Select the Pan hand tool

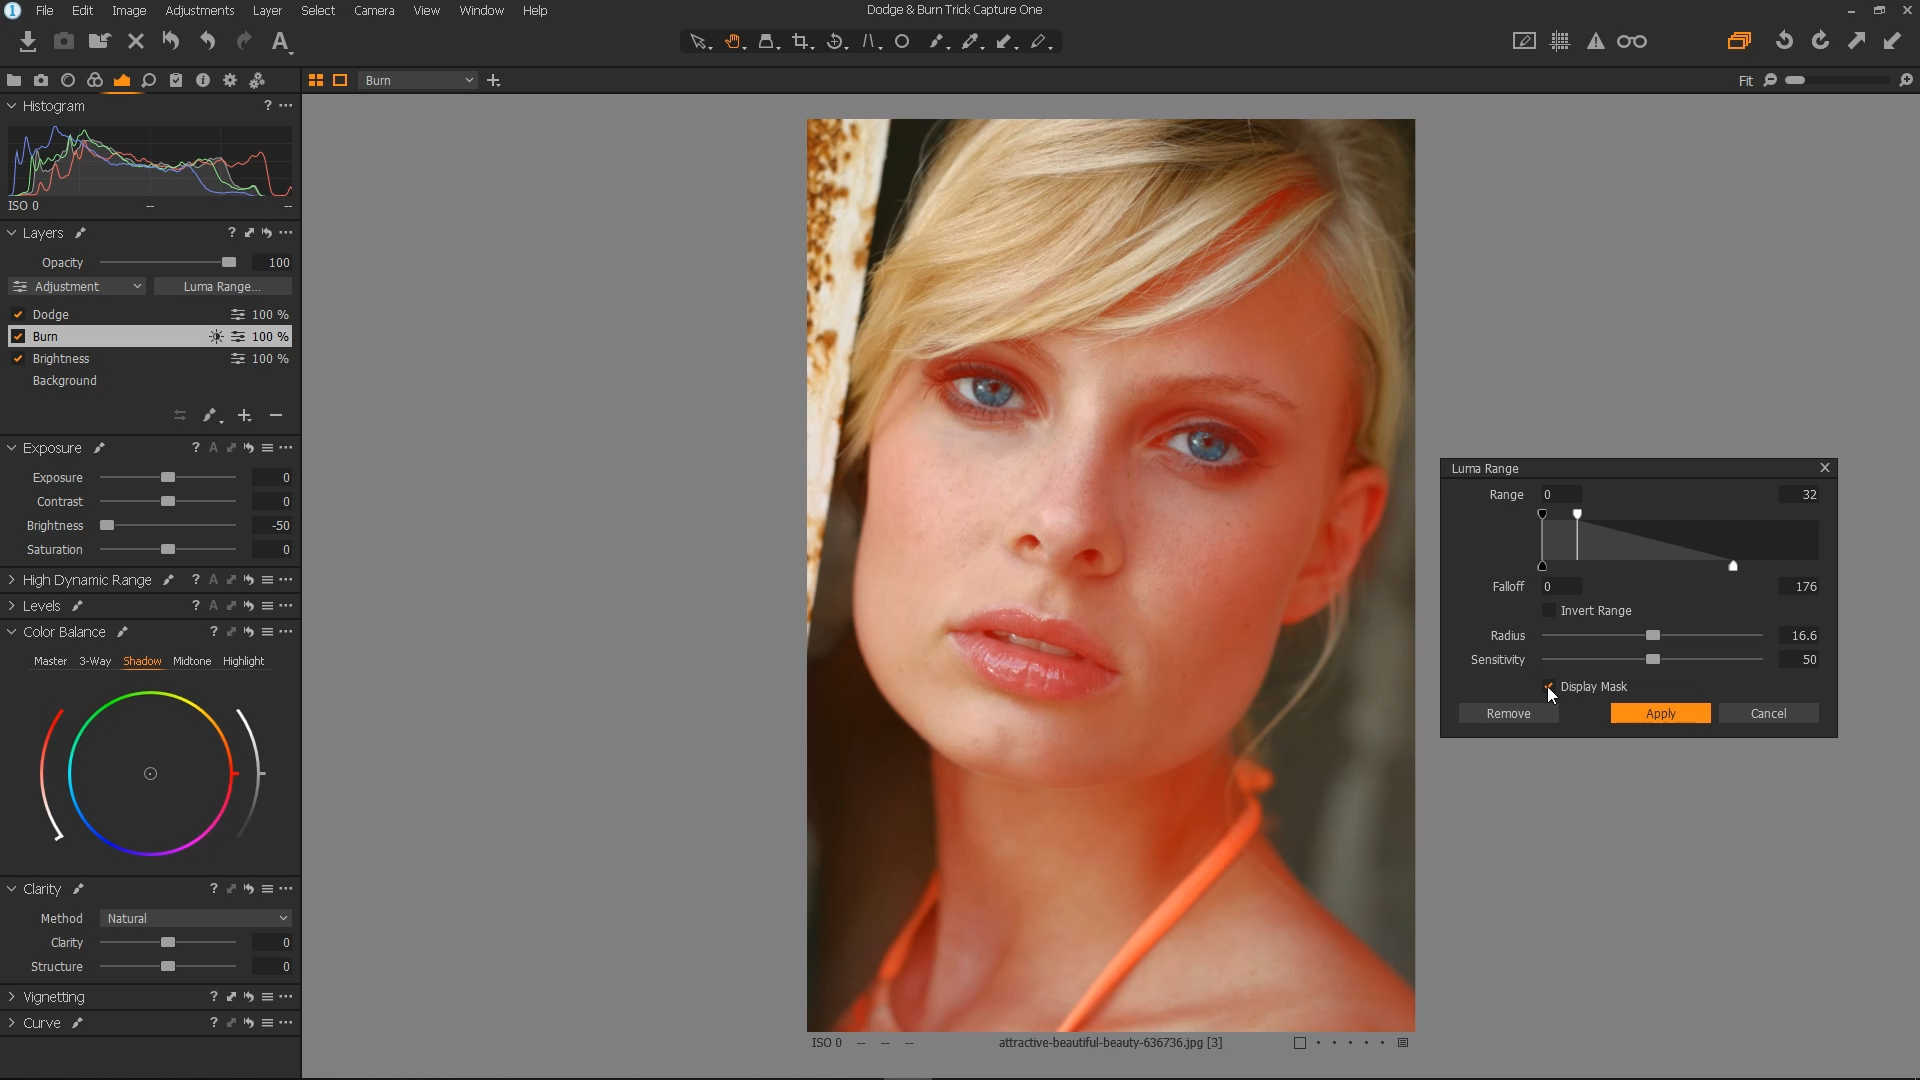(x=733, y=42)
